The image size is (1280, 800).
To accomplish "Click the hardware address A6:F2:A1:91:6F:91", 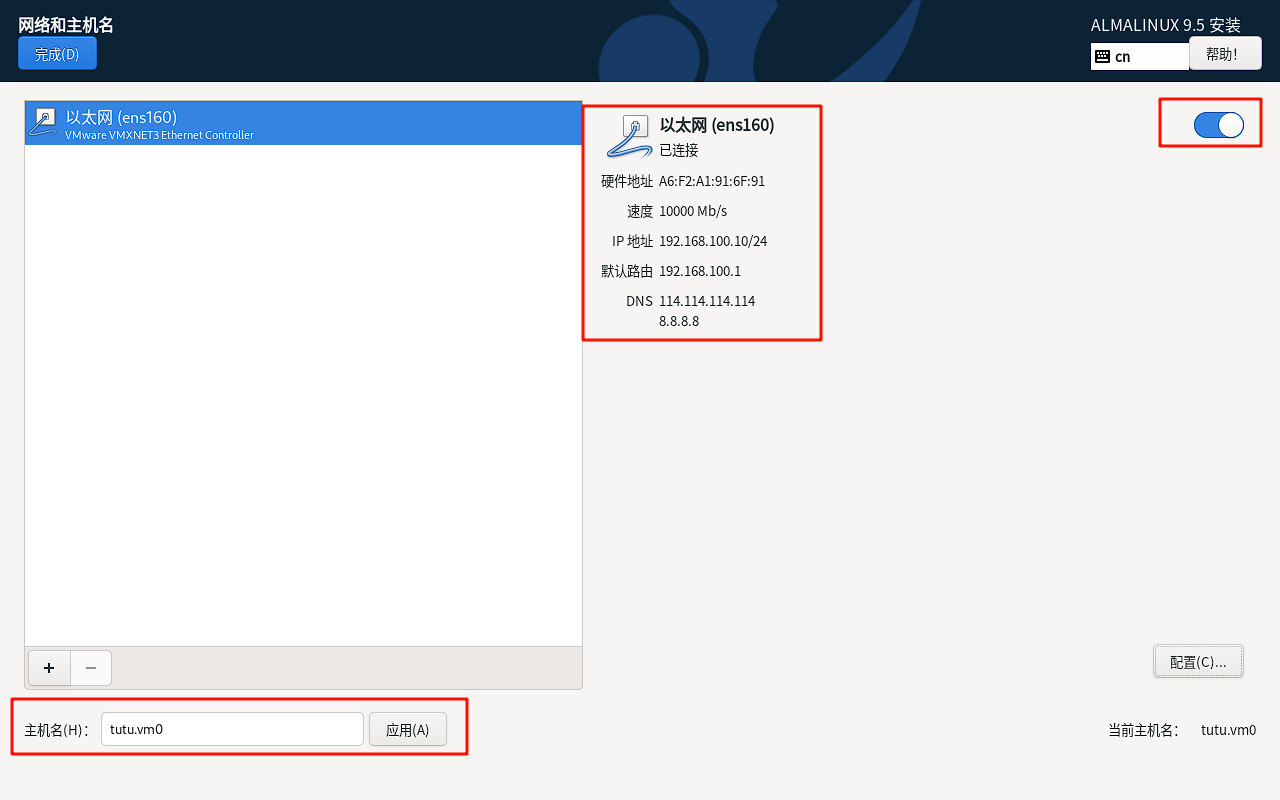I will [711, 181].
